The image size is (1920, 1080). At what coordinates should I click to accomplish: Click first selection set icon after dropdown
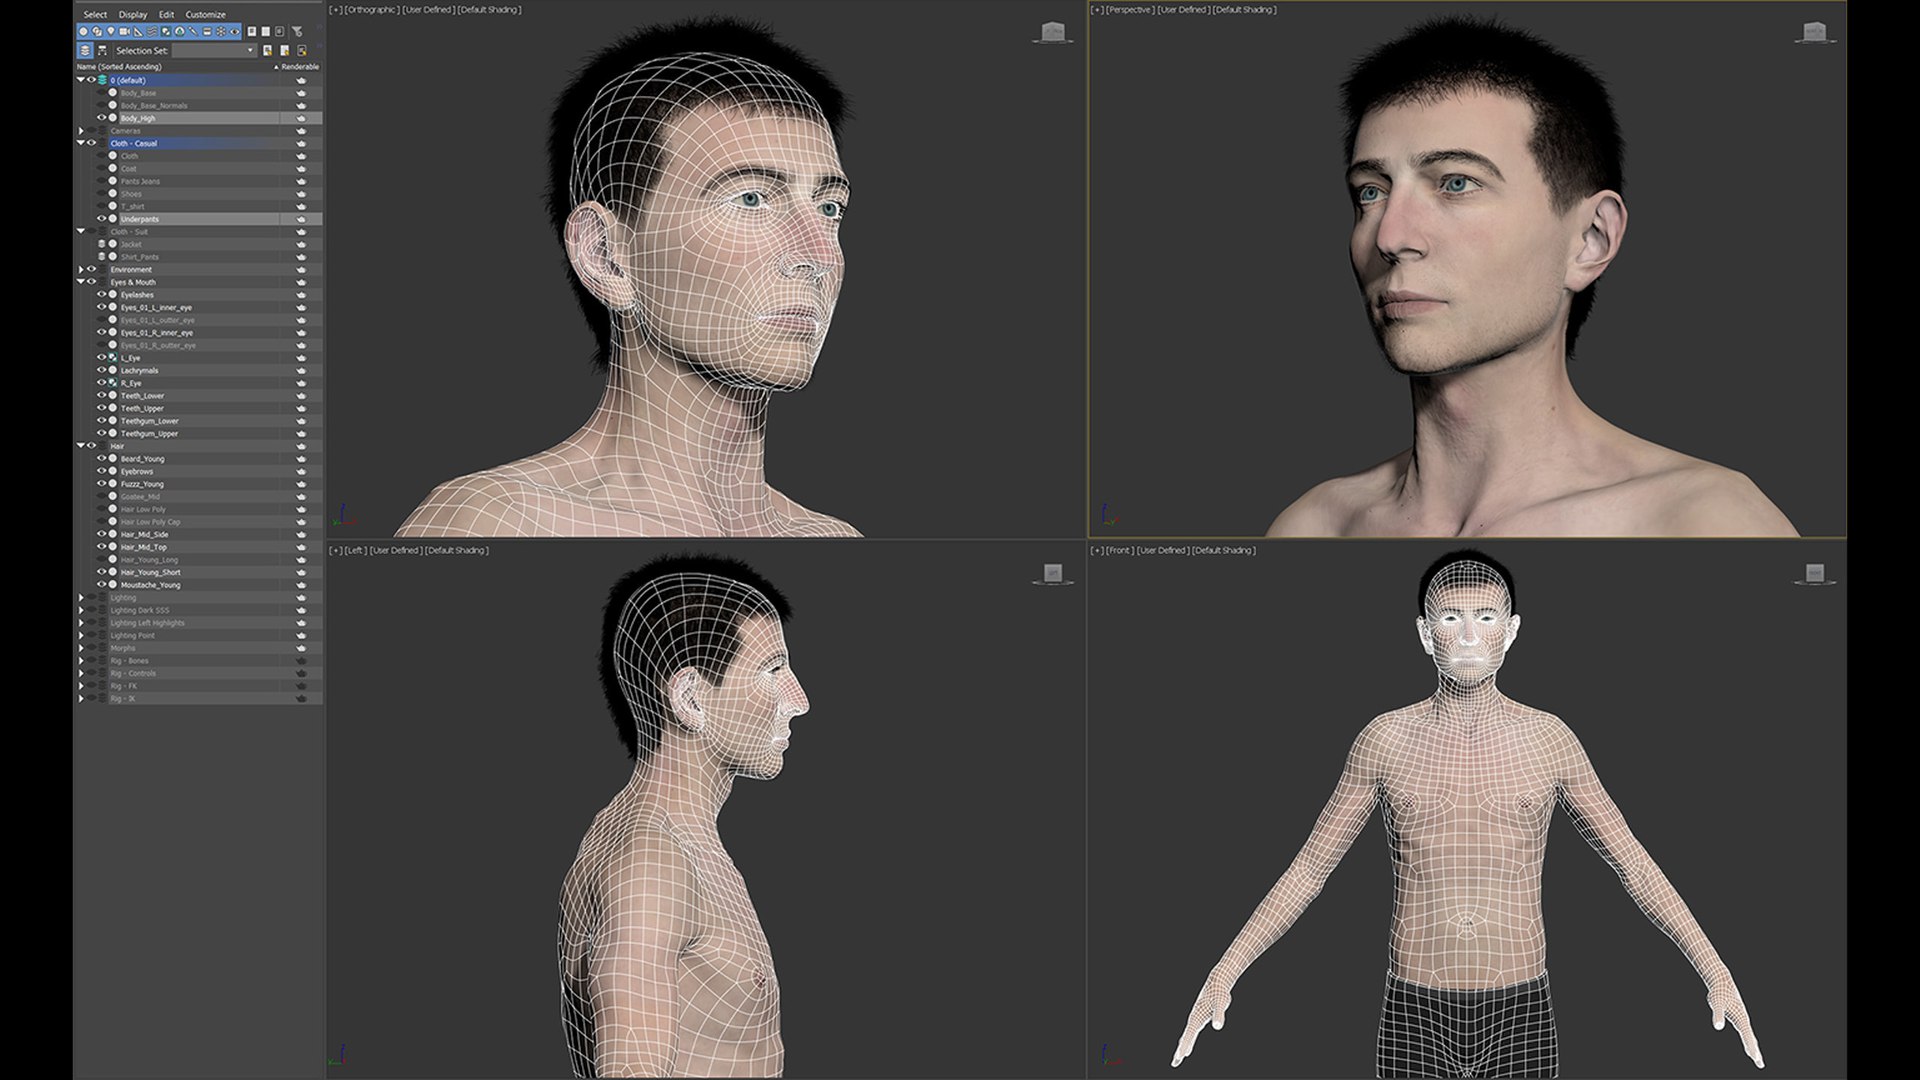point(267,50)
